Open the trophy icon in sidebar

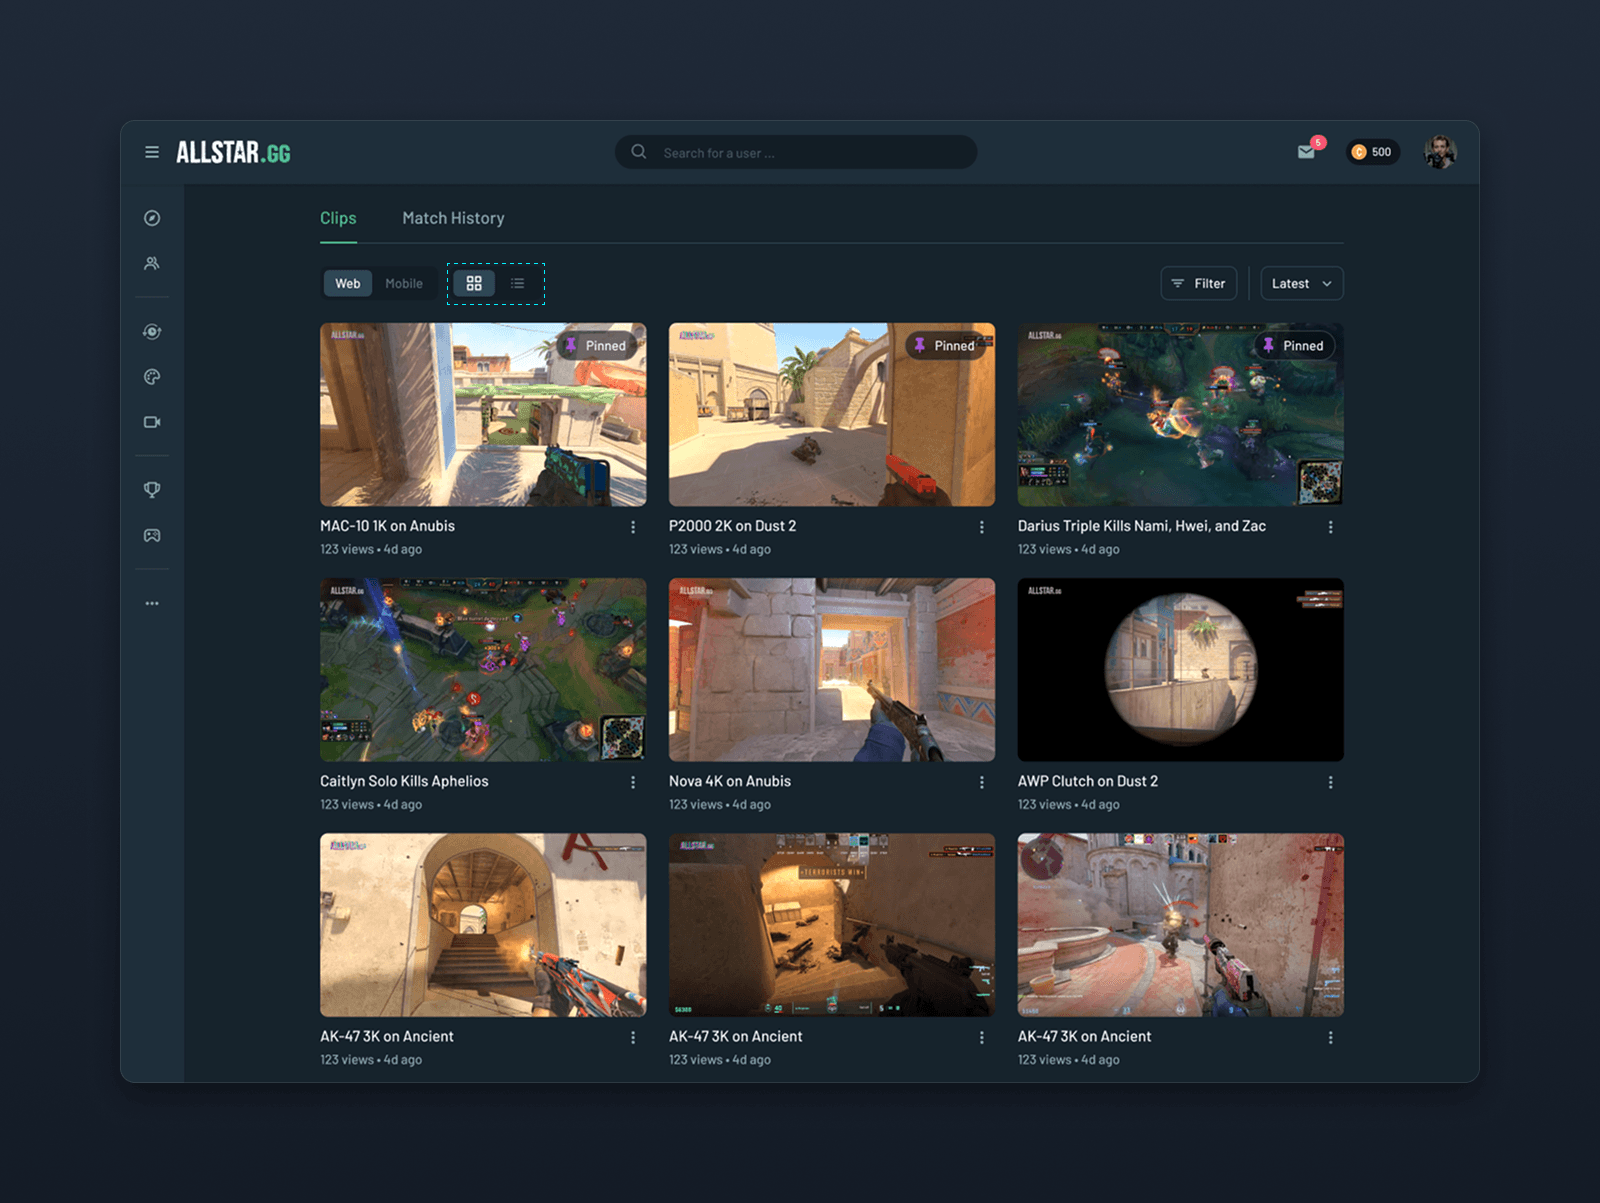(x=152, y=490)
